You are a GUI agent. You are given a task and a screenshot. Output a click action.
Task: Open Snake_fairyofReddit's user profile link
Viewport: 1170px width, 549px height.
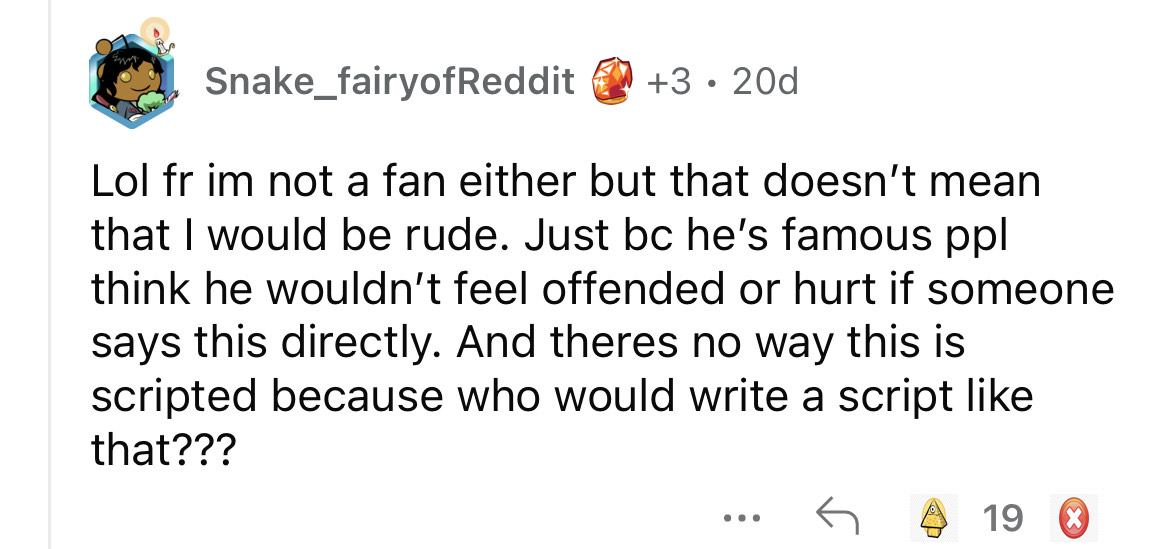390,81
